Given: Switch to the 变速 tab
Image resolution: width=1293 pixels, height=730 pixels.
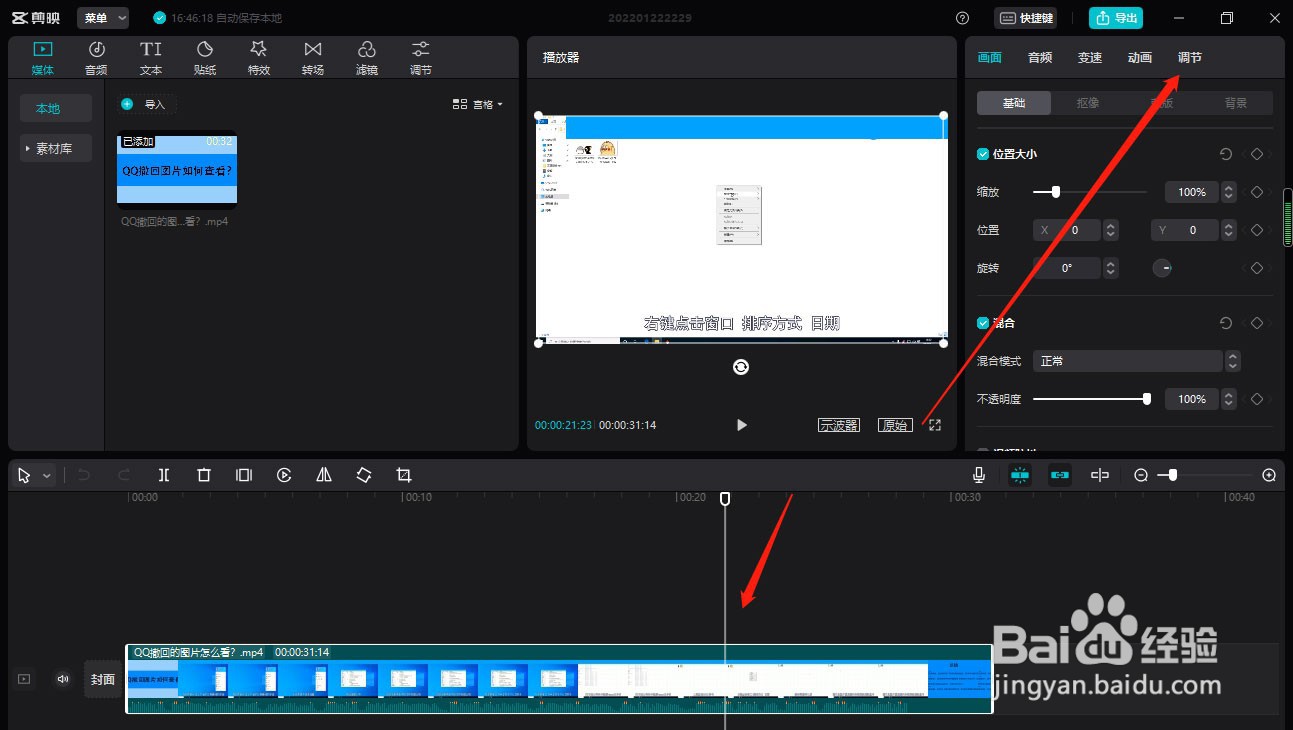Looking at the screenshot, I should [x=1090, y=57].
